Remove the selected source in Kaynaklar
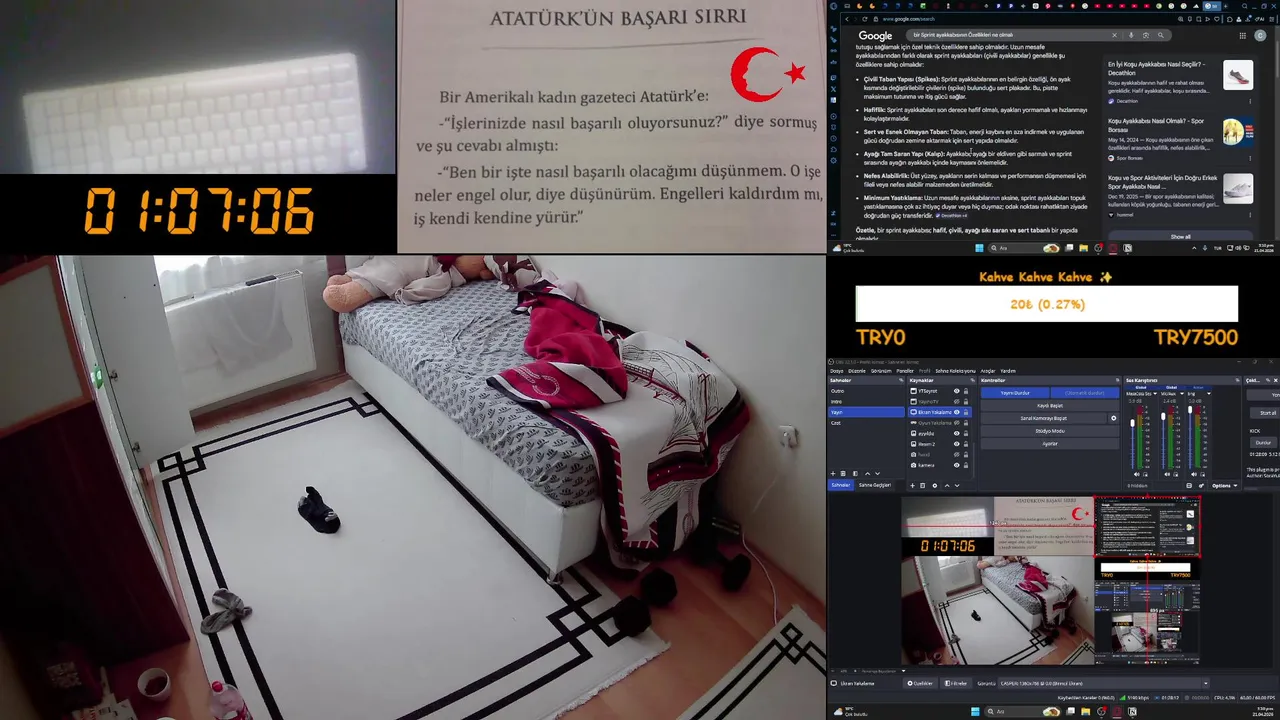Viewport: 1280px width, 720px height. [x=922, y=485]
